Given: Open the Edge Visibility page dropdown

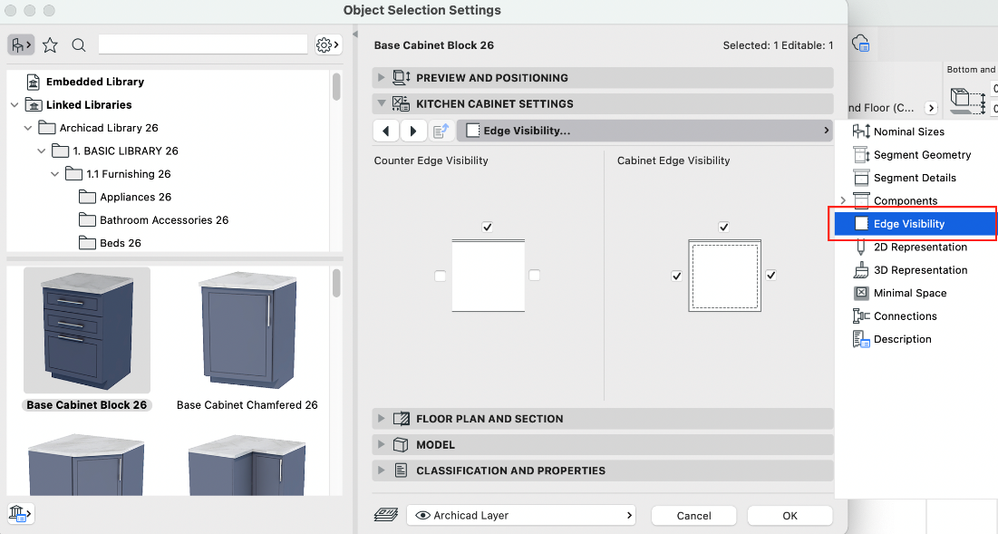Looking at the screenshot, I should pos(645,130).
